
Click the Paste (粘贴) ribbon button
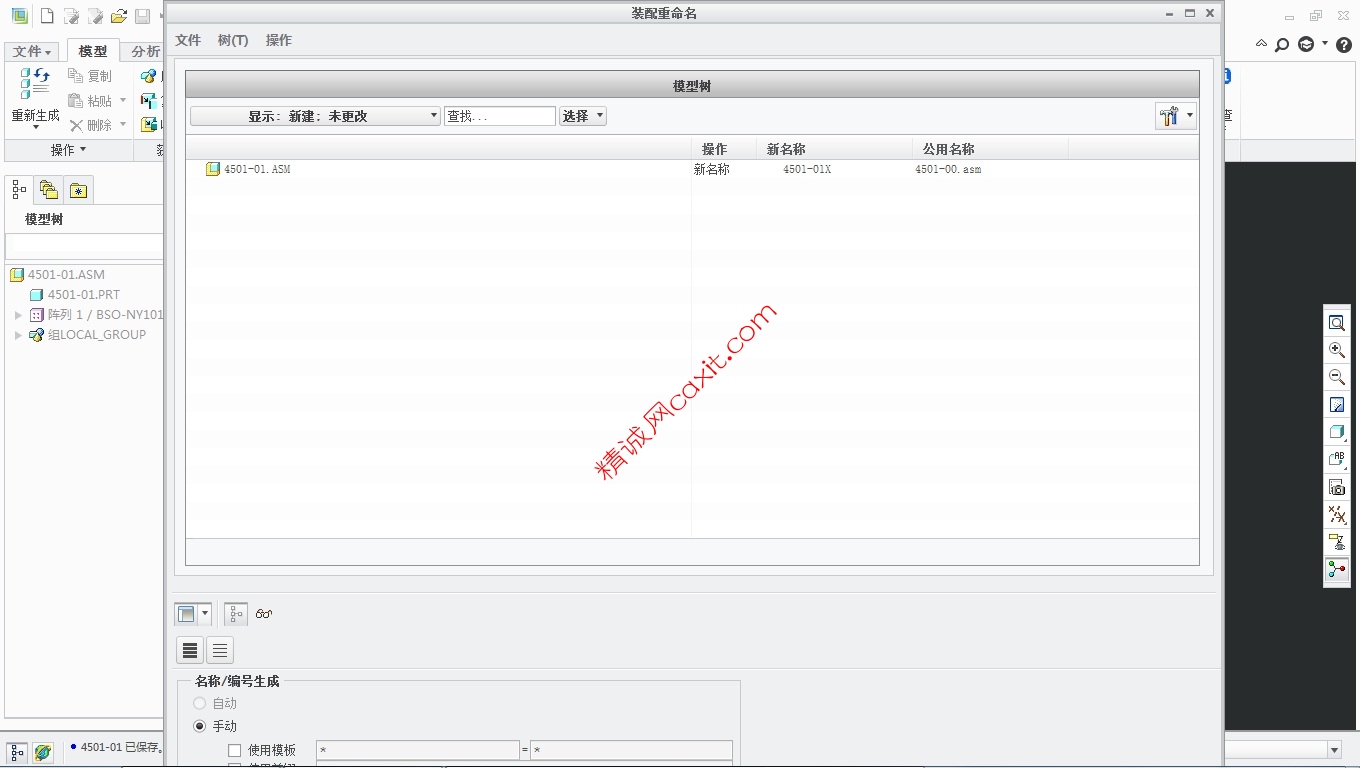coord(90,101)
